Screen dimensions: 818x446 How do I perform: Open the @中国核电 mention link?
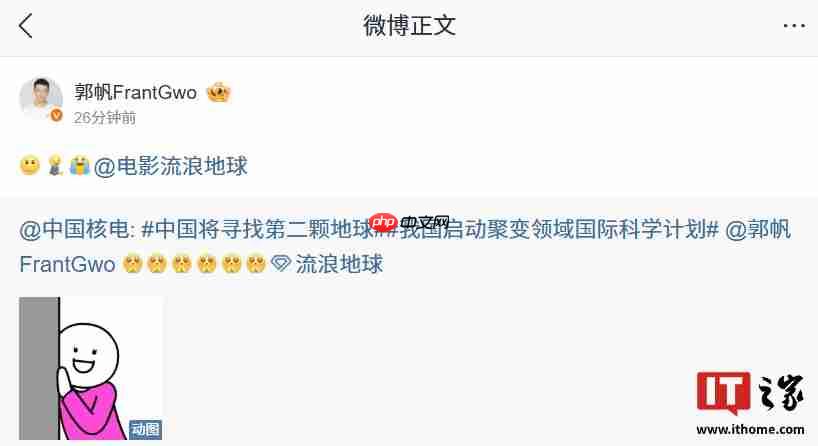tap(77, 230)
